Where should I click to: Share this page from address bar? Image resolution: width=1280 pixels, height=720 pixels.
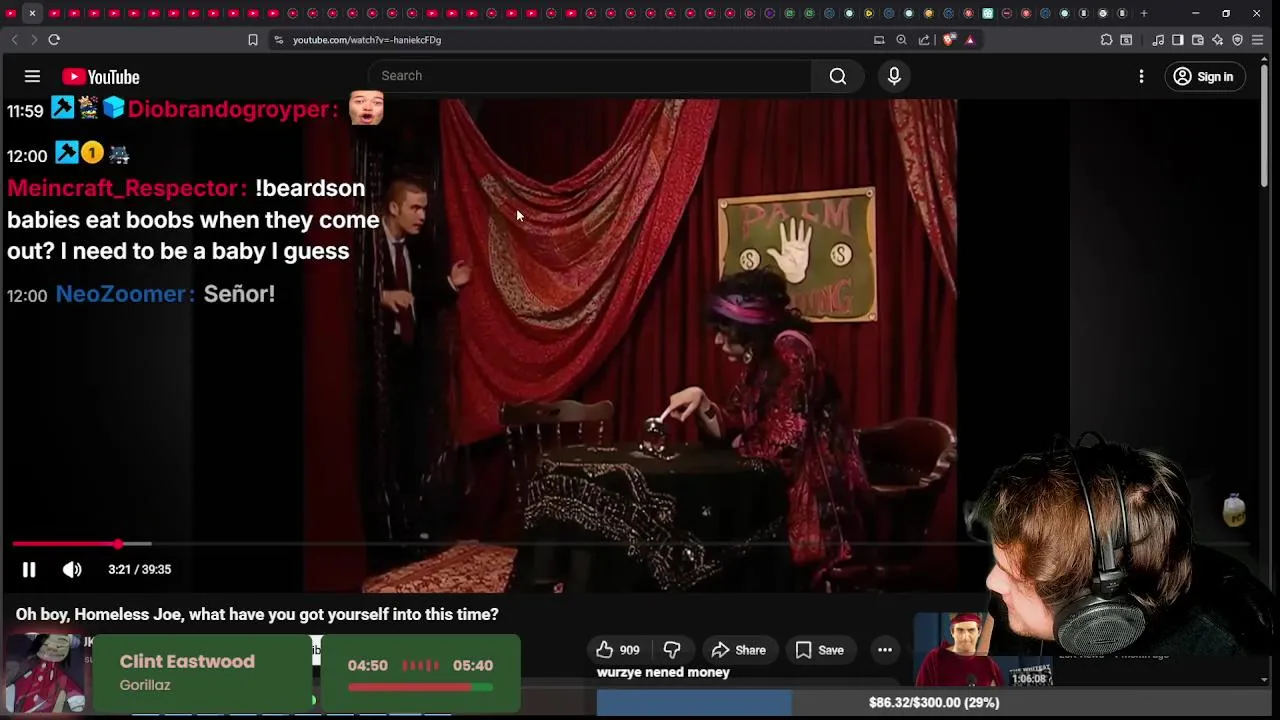tap(924, 40)
